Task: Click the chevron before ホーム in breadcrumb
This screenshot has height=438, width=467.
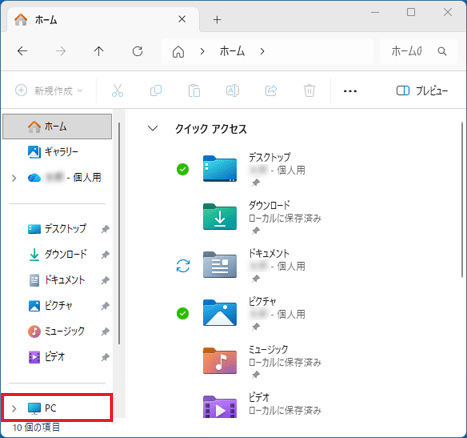Action: pos(202,51)
